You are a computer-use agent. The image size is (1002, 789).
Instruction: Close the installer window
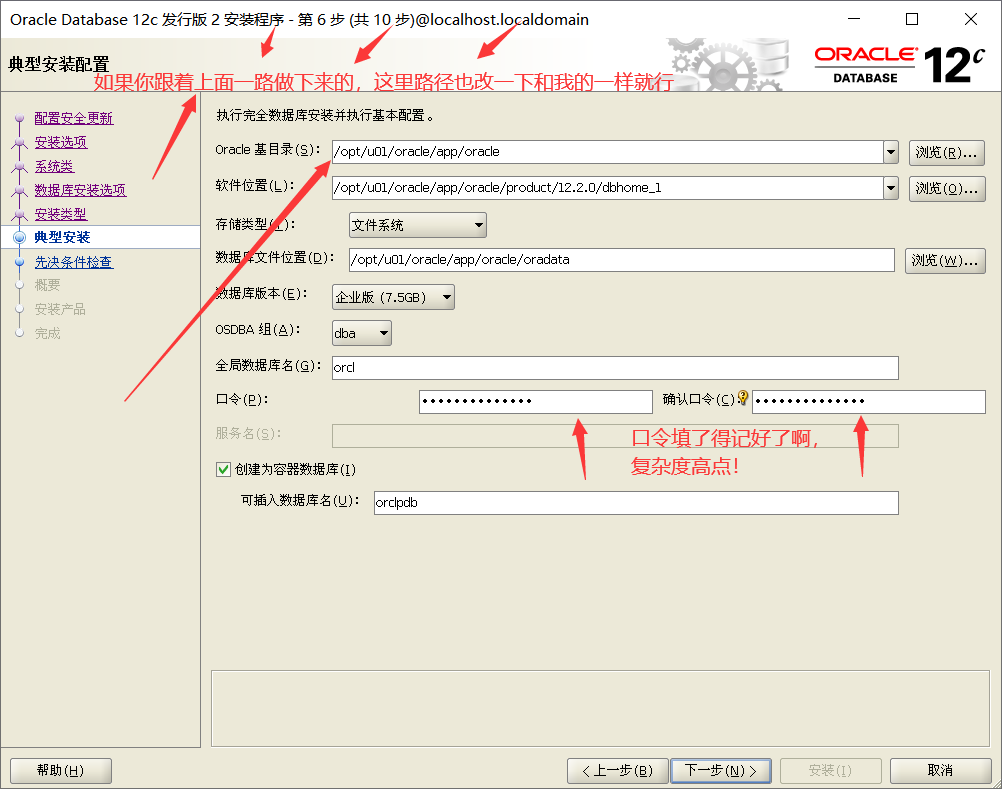971,19
